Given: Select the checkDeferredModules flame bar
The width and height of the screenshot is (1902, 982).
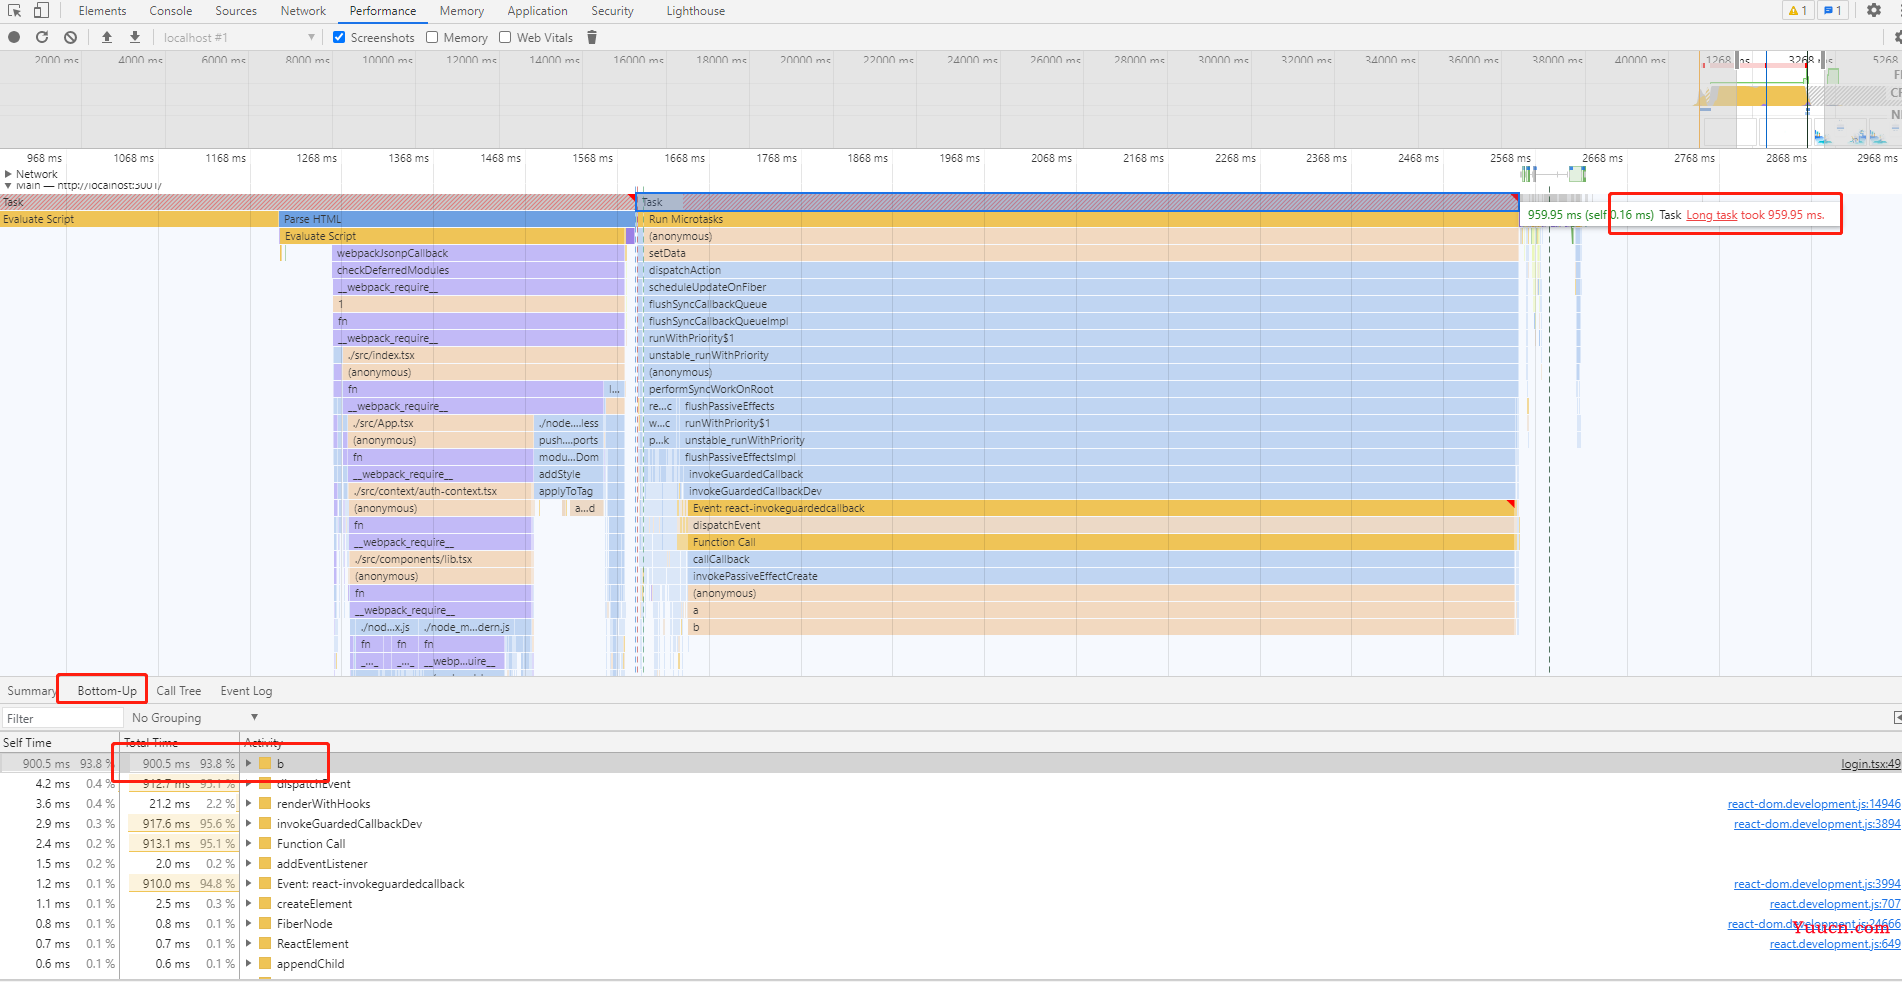Looking at the screenshot, I should pyautogui.click(x=479, y=270).
